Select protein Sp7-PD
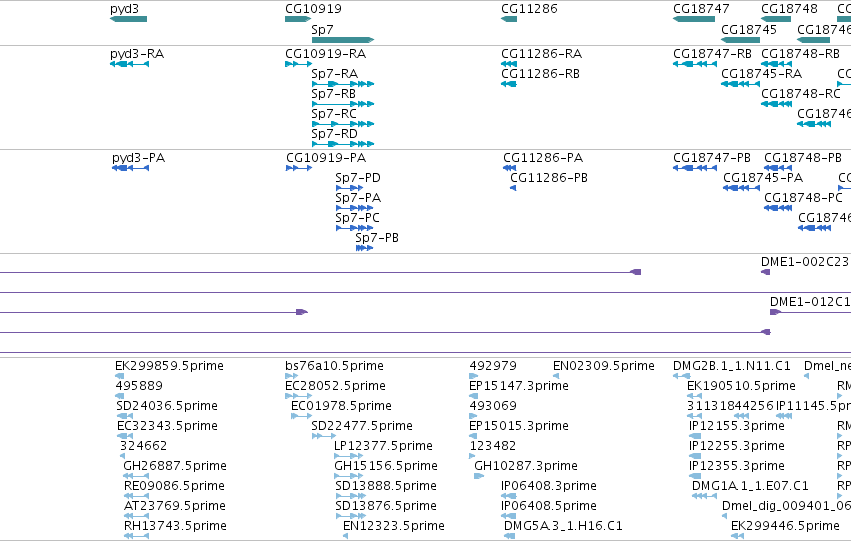The image size is (851, 541). click(350, 188)
